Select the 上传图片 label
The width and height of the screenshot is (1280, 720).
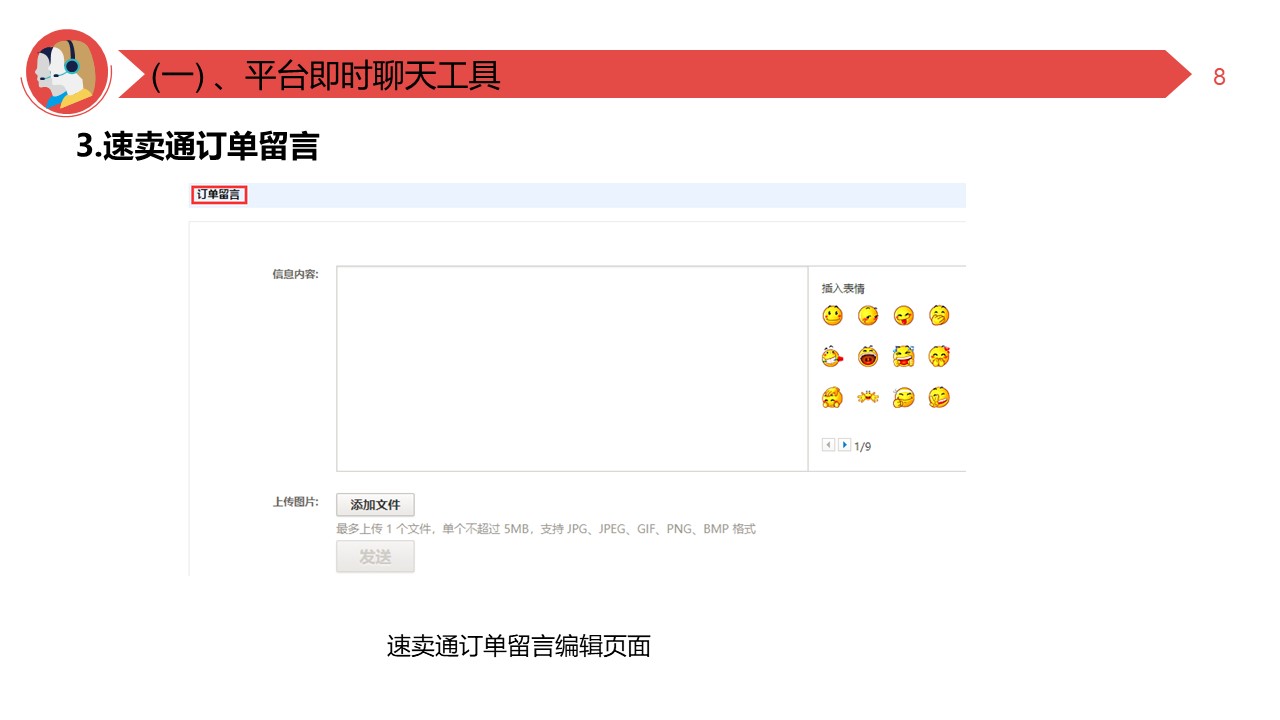click(295, 502)
